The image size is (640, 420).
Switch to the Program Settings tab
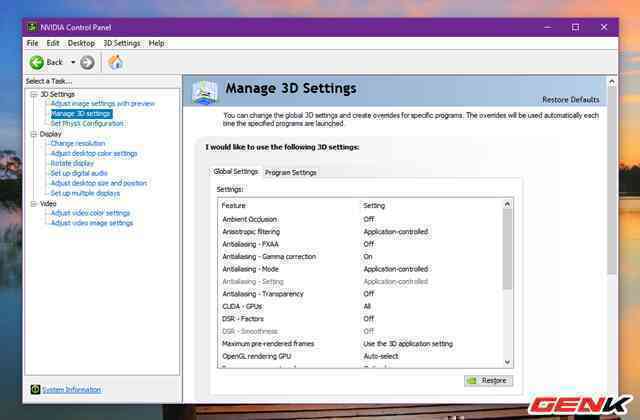291,173
